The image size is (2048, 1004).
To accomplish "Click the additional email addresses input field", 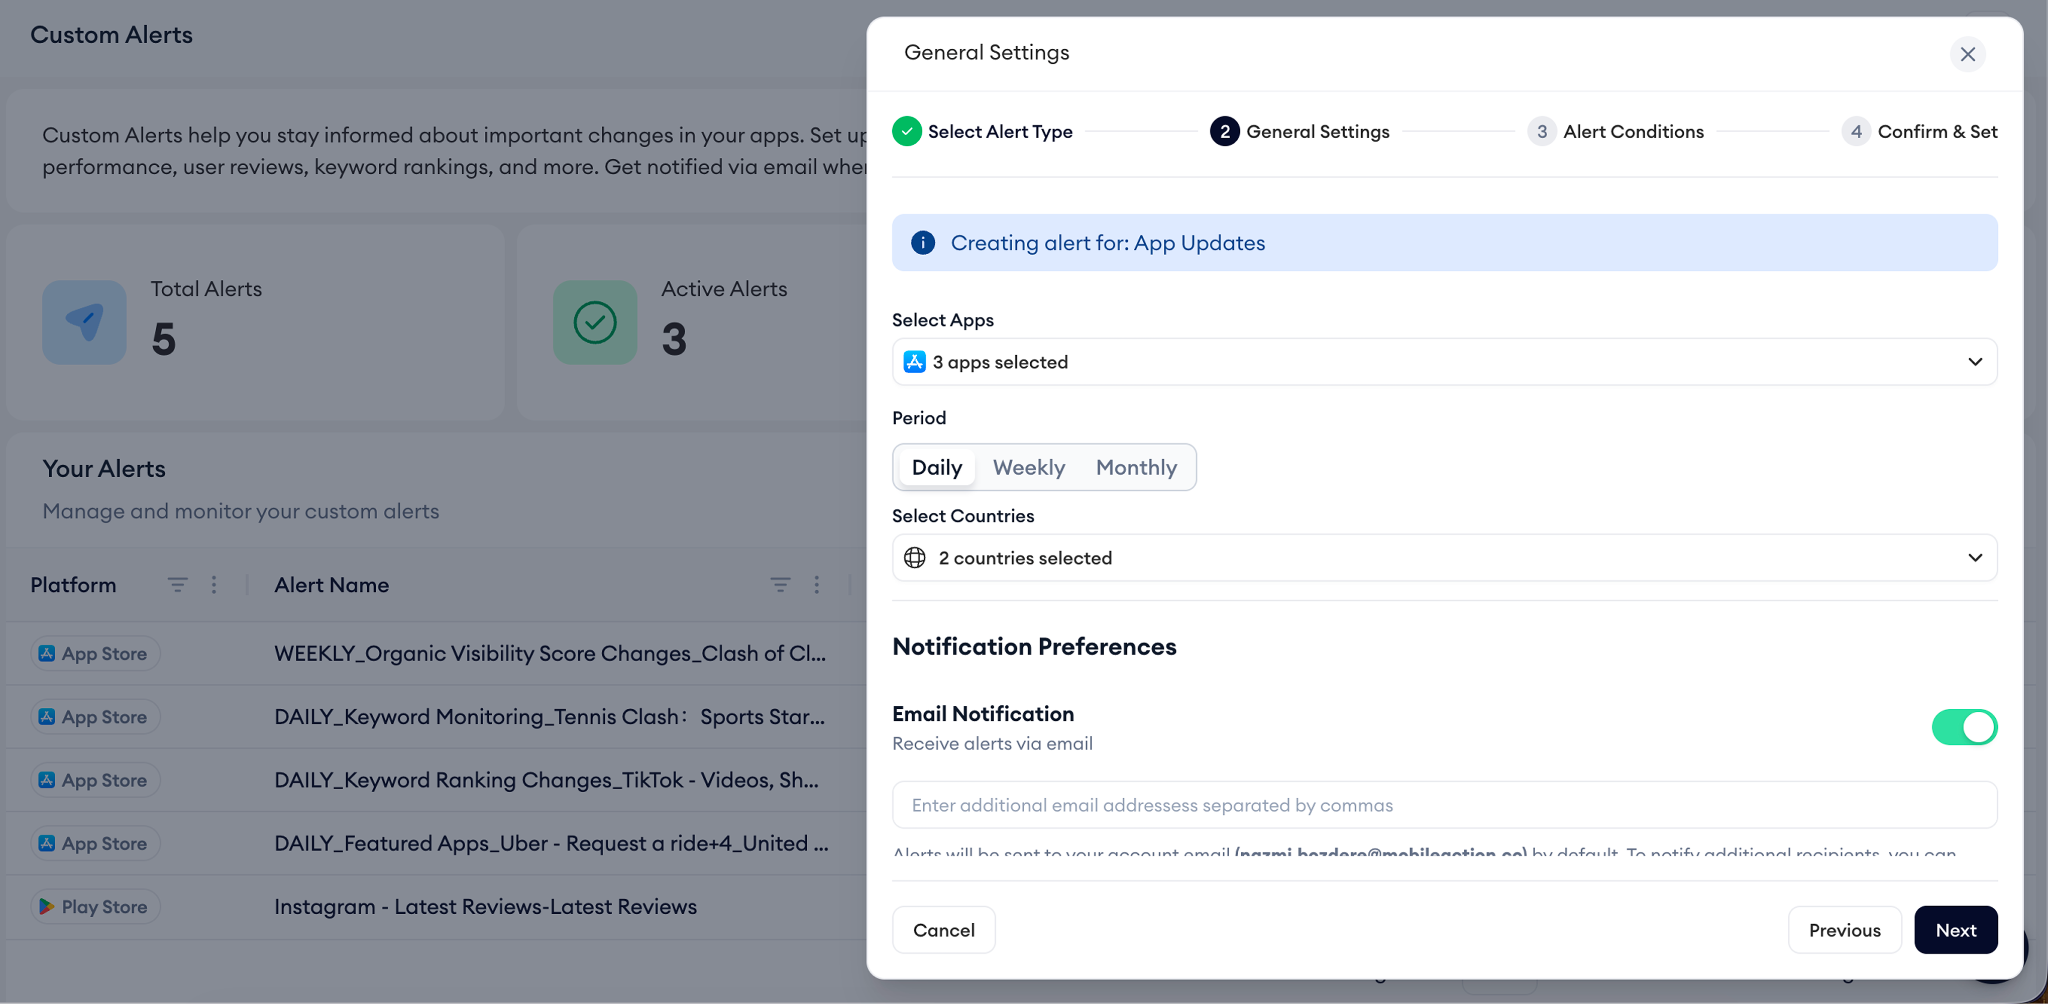I will pyautogui.click(x=1444, y=805).
